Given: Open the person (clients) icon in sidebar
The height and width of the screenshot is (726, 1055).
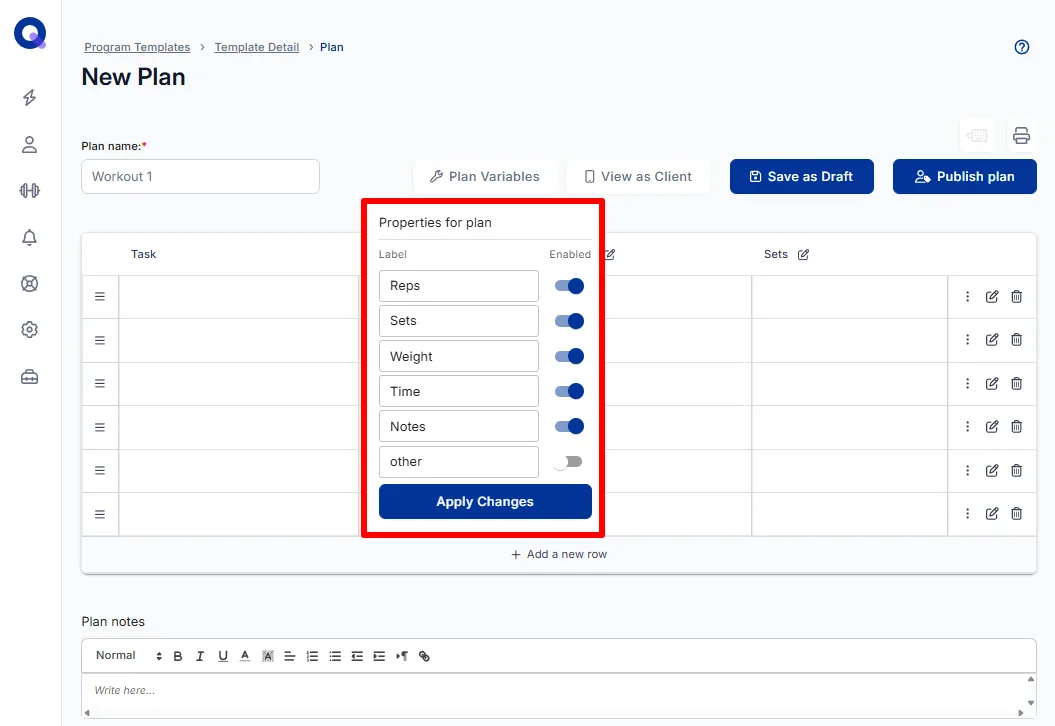Looking at the screenshot, I should [x=30, y=145].
